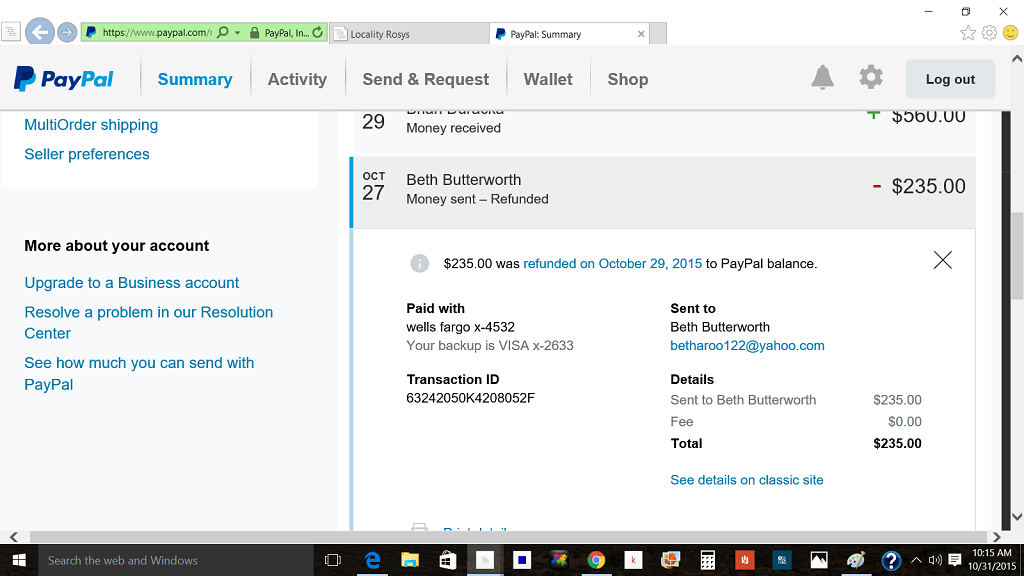The image size is (1024, 576).
Task: Click the Your backup is VISA x-2633 text
Action: tap(490, 345)
